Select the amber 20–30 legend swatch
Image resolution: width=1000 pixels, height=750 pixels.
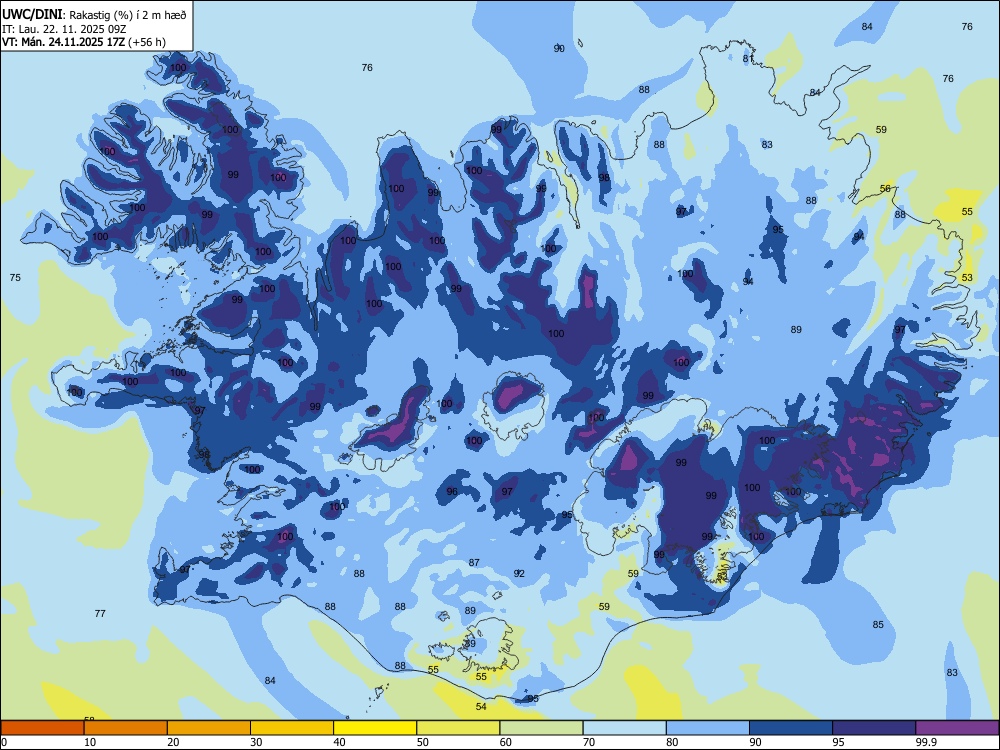coord(209,728)
